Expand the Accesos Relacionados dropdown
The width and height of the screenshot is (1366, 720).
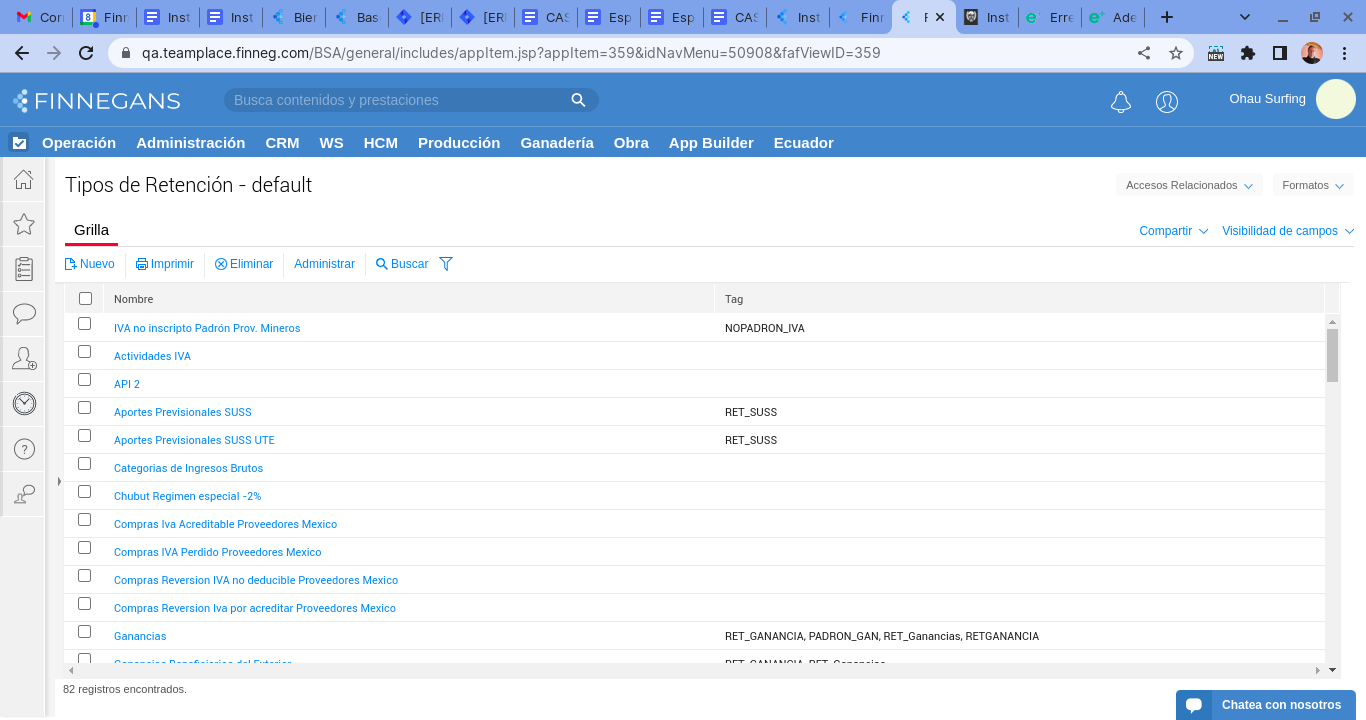(1189, 185)
